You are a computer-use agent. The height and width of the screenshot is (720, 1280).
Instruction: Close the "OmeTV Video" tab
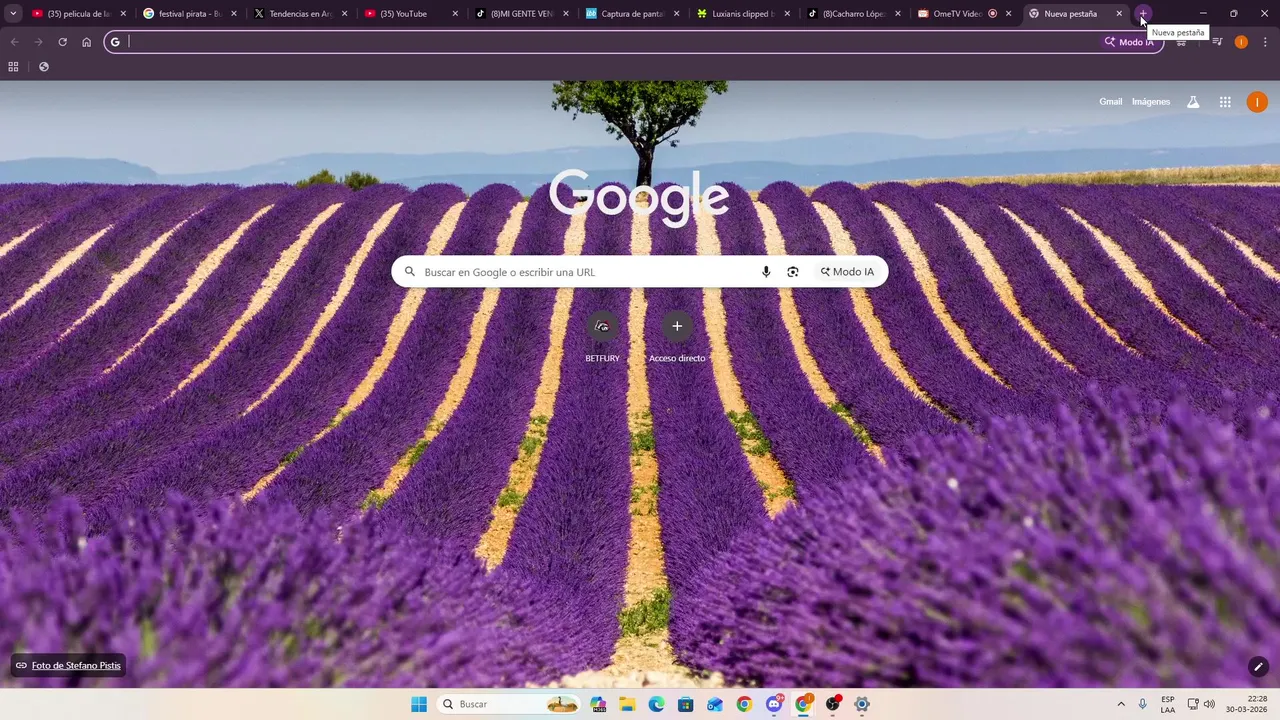(x=1008, y=14)
